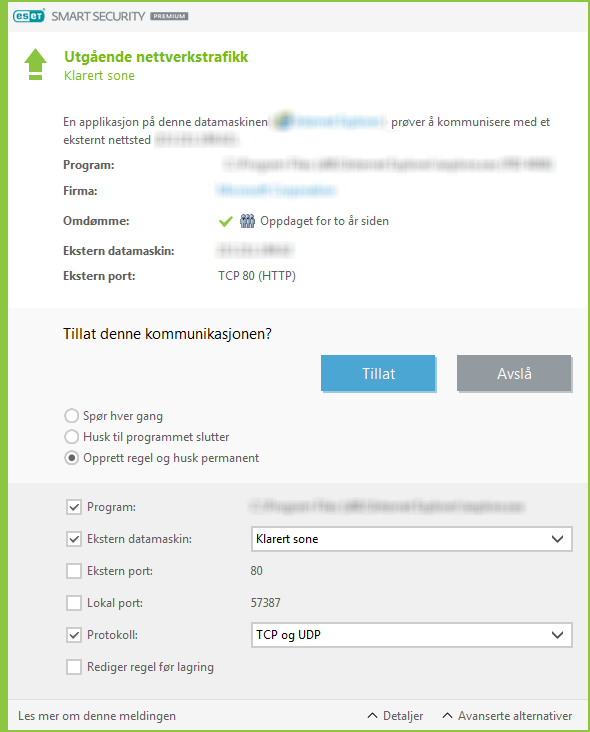Click the Avslå button
The height and width of the screenshot is (732, 590).
[514, 373]
